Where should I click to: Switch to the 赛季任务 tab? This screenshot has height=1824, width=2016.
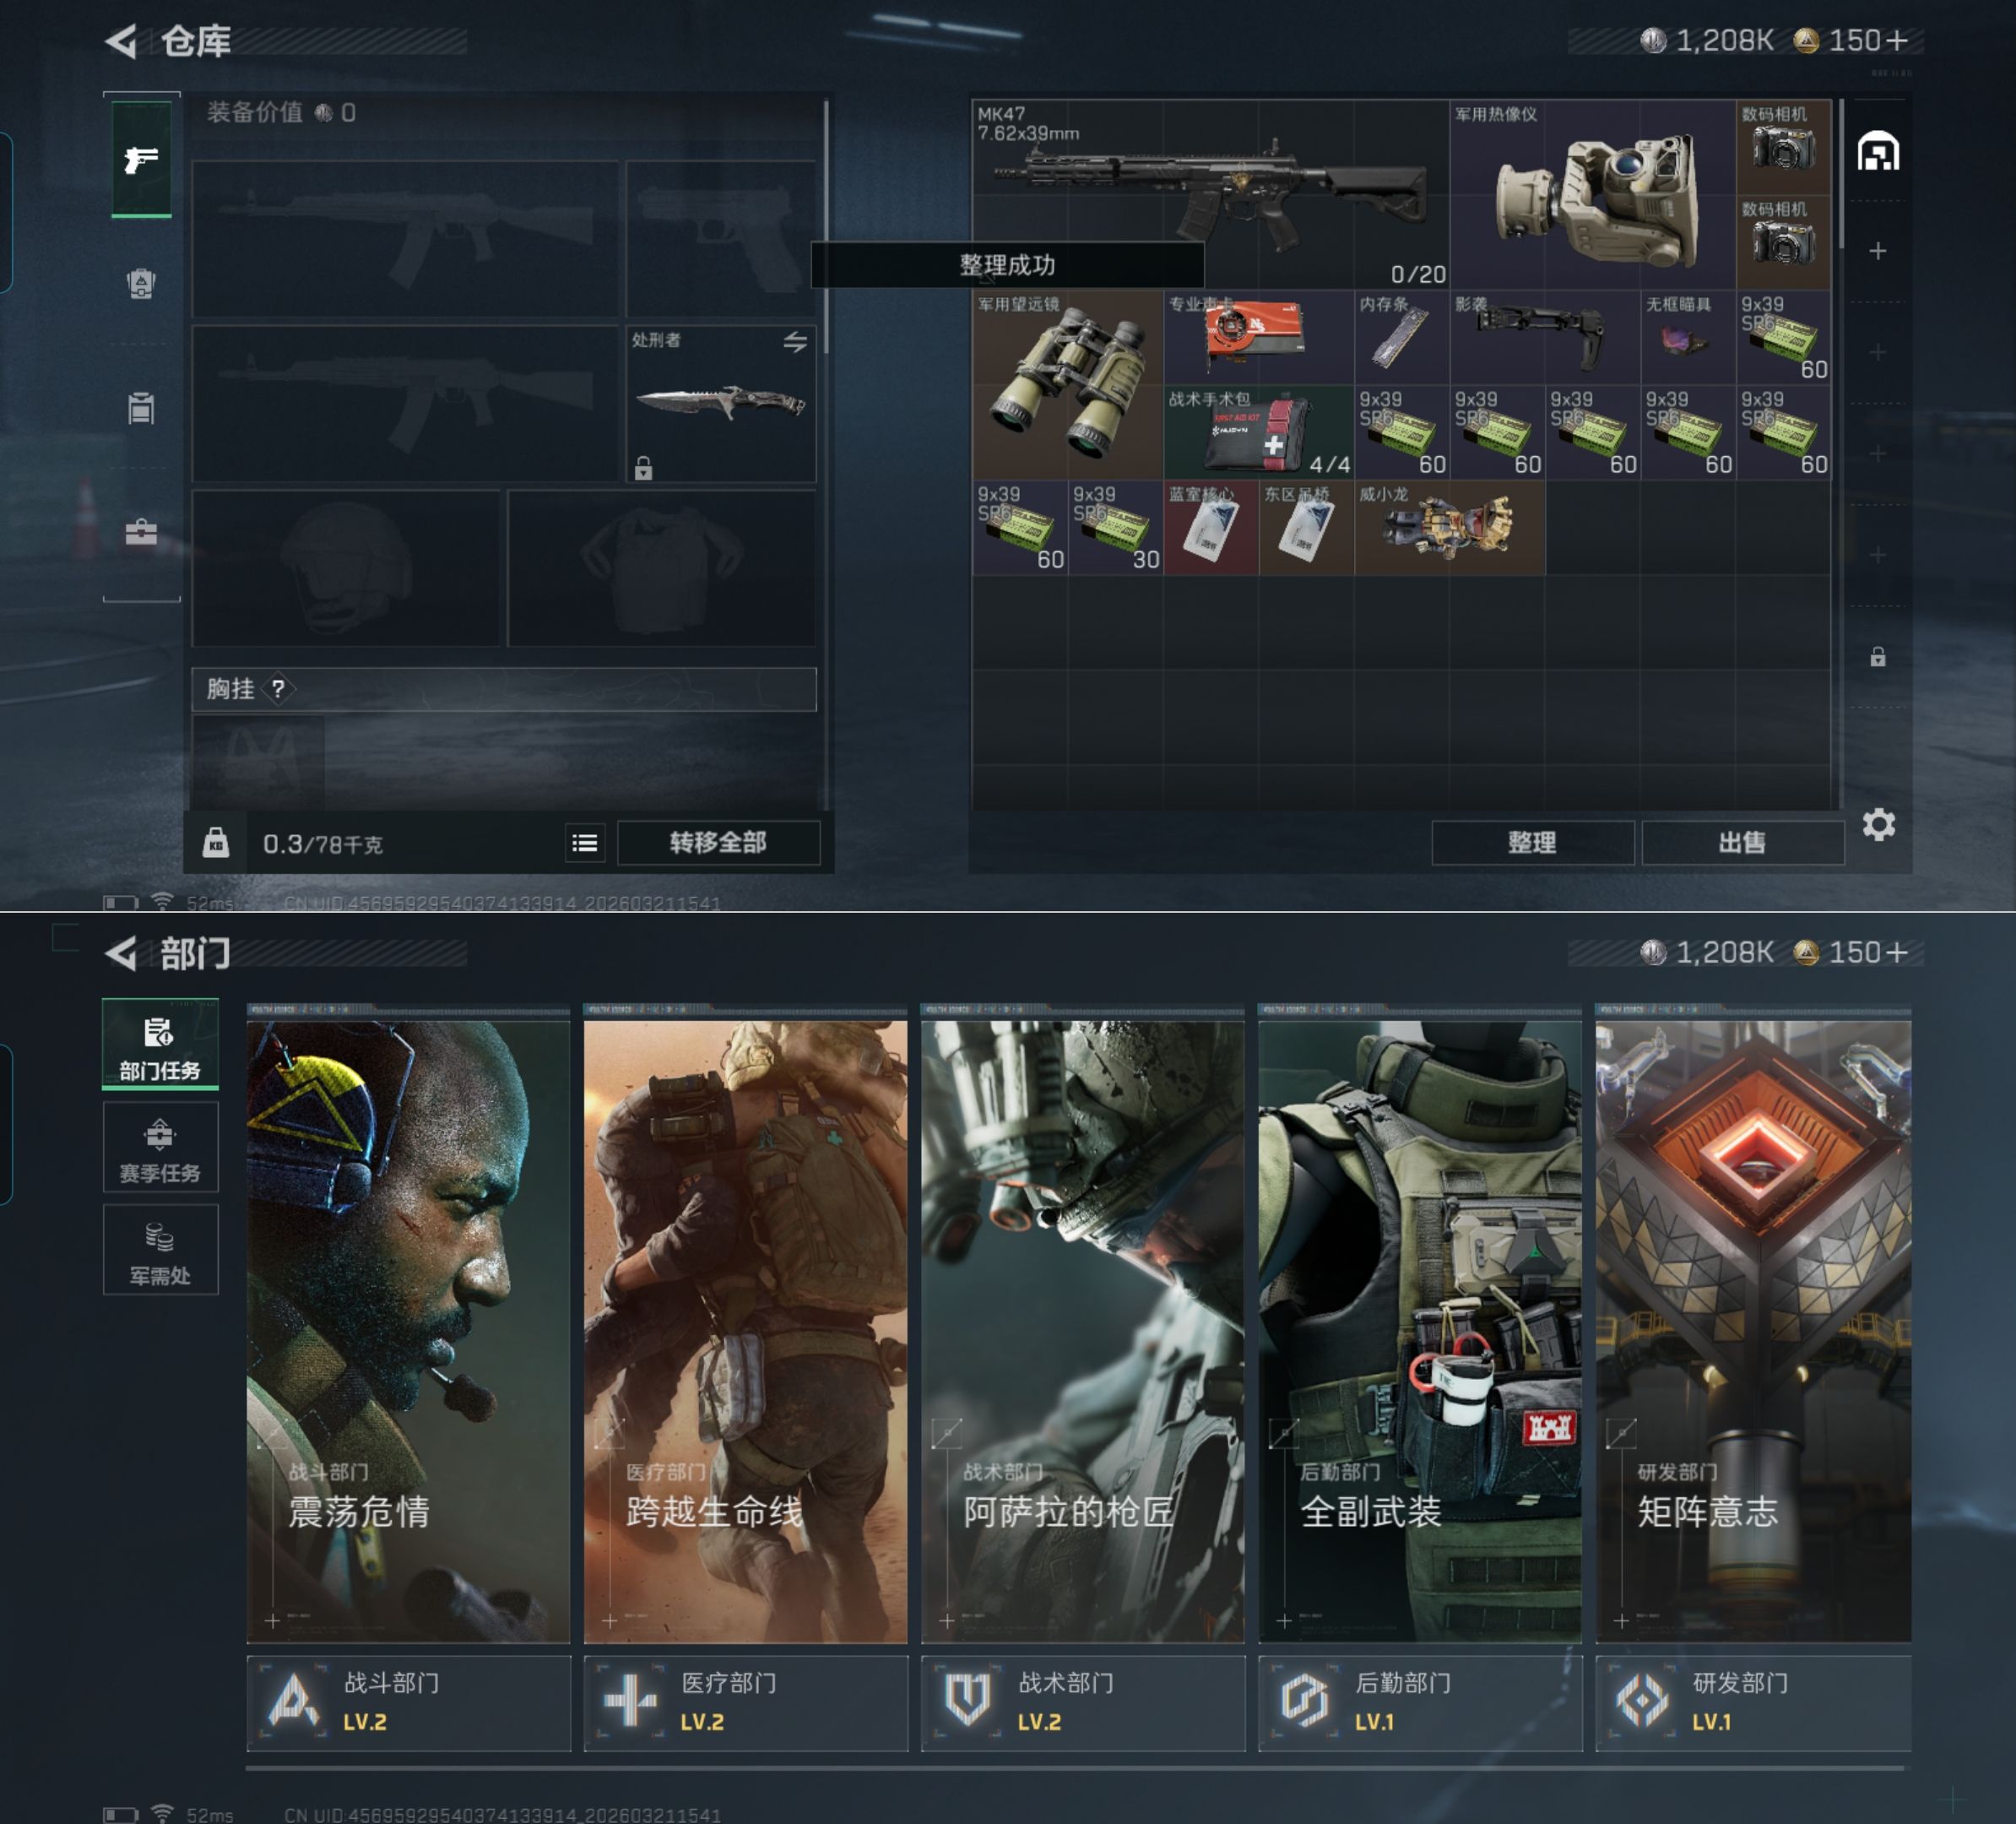click(x=160, y=1148)
